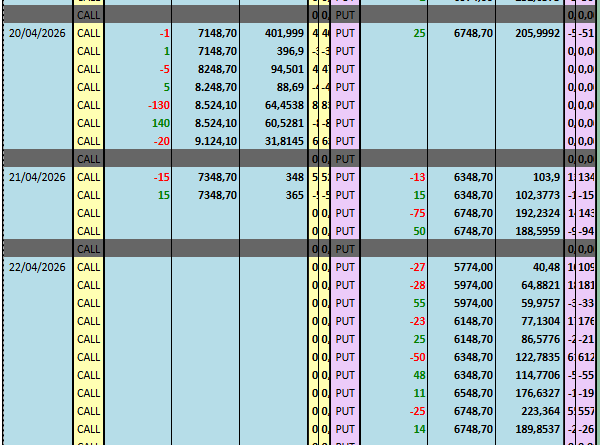Image resolution: width=600 pixels, height=445 pixels.
Task: Select the put price cell 64,8821
Action: [x=530, y=285]
